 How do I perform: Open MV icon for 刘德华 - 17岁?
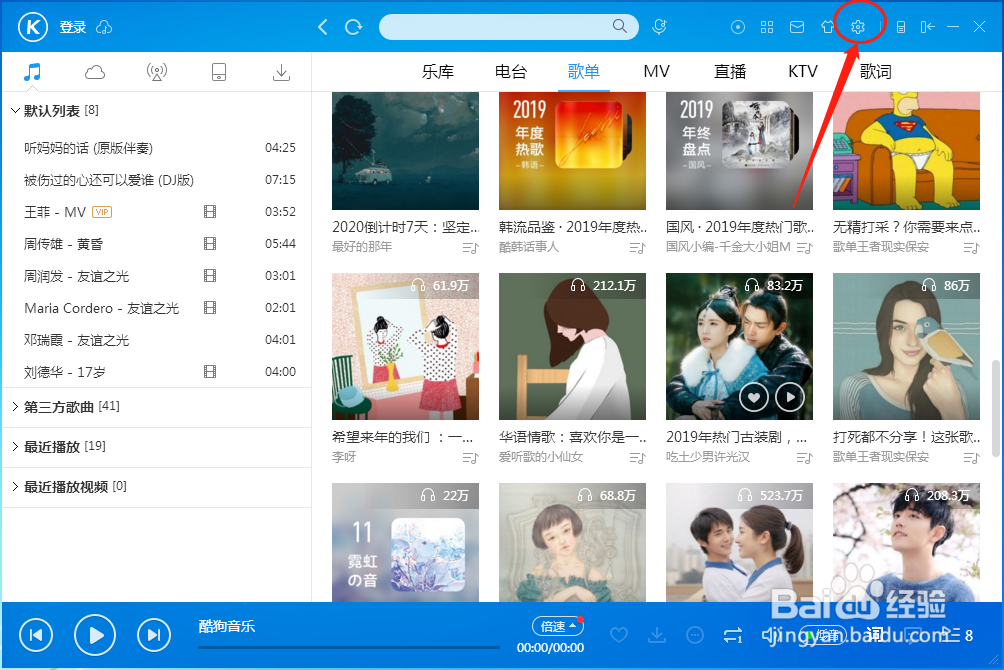pos(209,372)
